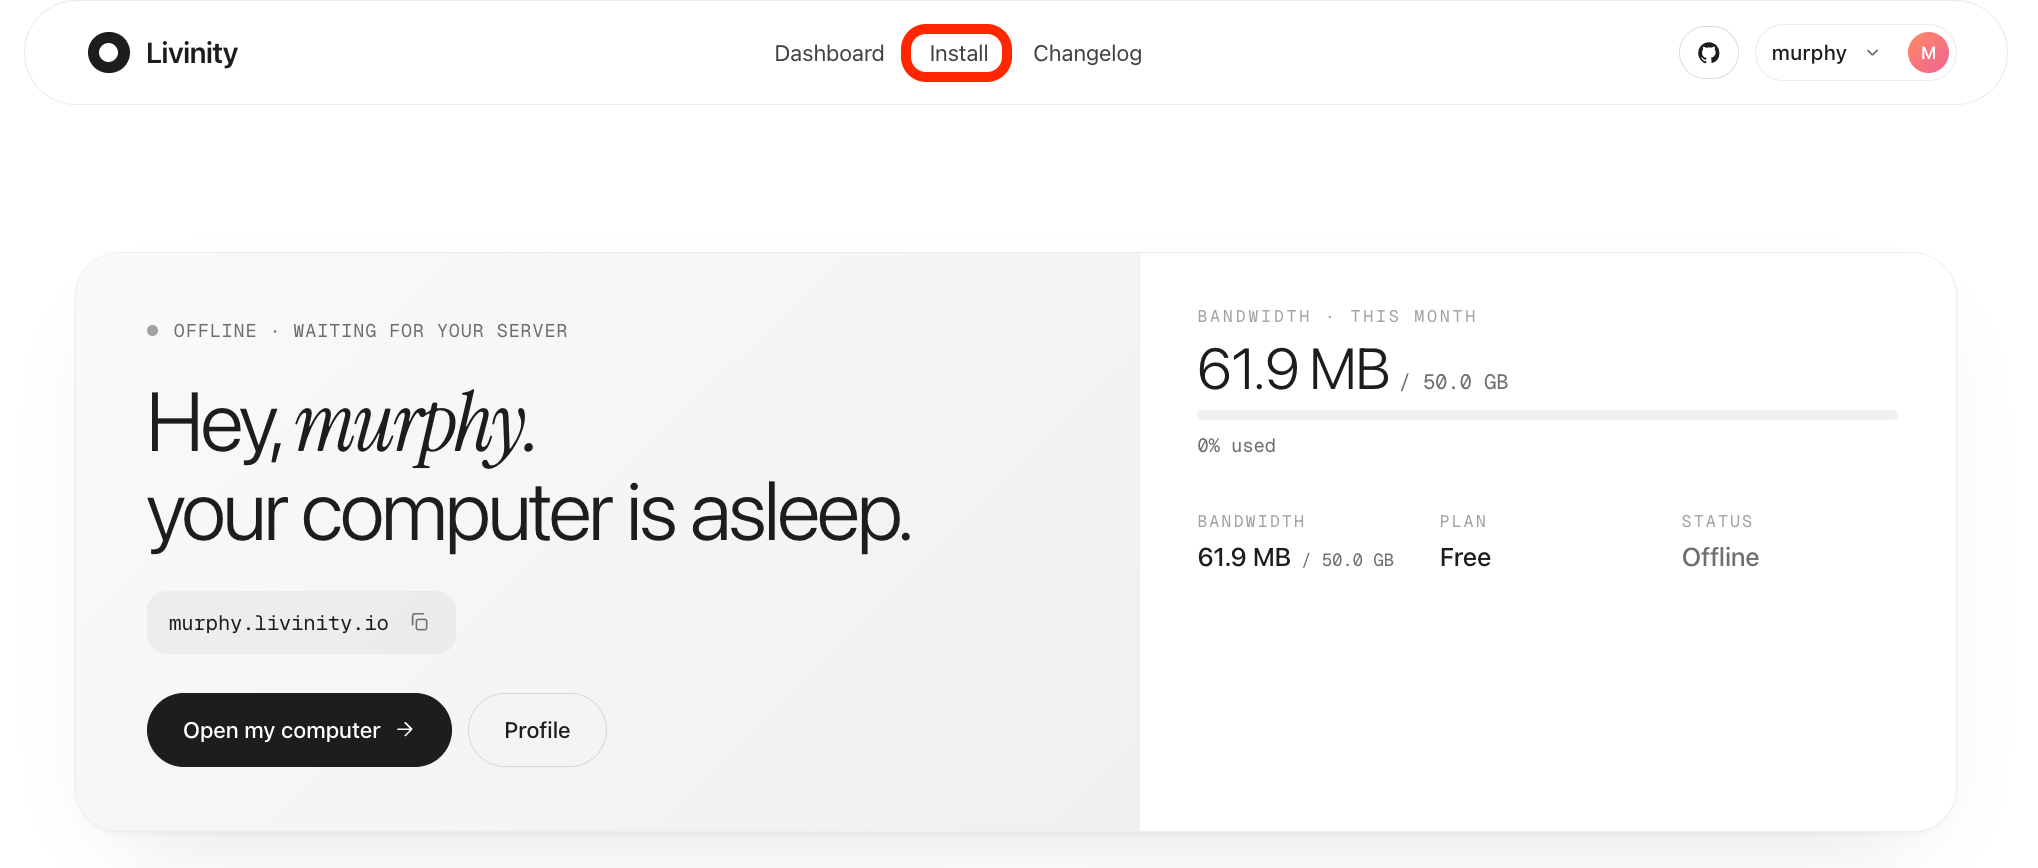Screen dimensions: 2038x868
Task: Click the Livinity circle logo icon
Action: click(x=109, y=53)
